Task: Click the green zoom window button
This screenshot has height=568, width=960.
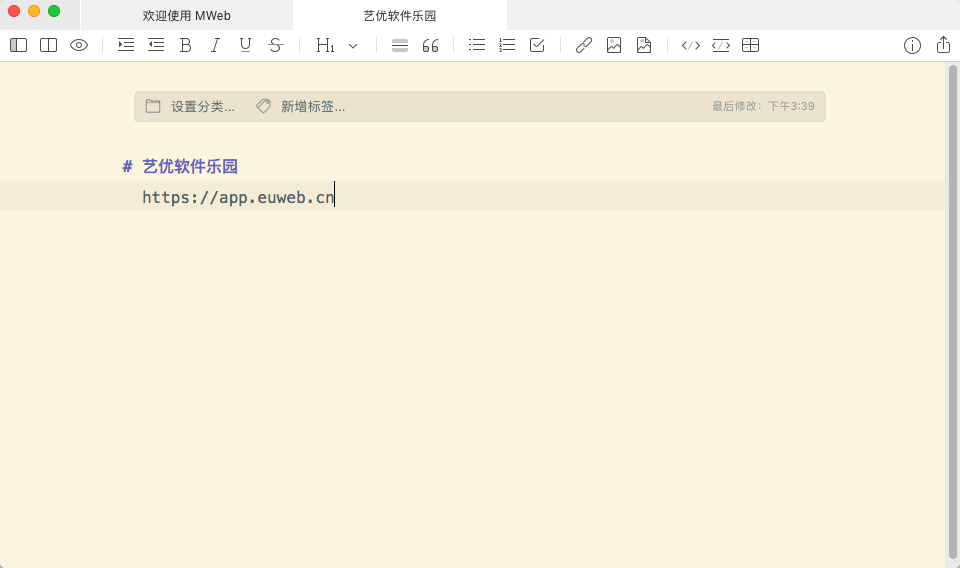Action: 54,11
